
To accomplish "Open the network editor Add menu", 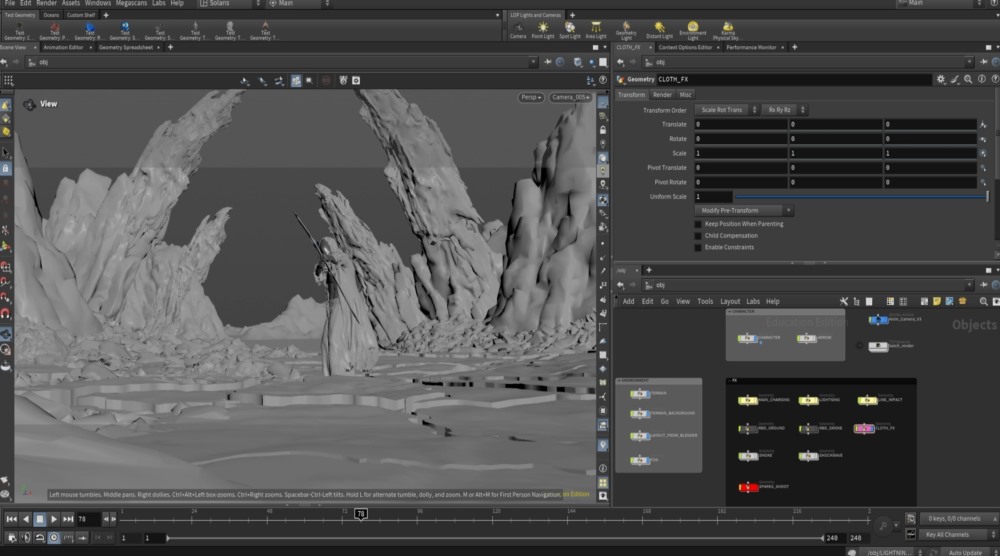I will 628,301.
